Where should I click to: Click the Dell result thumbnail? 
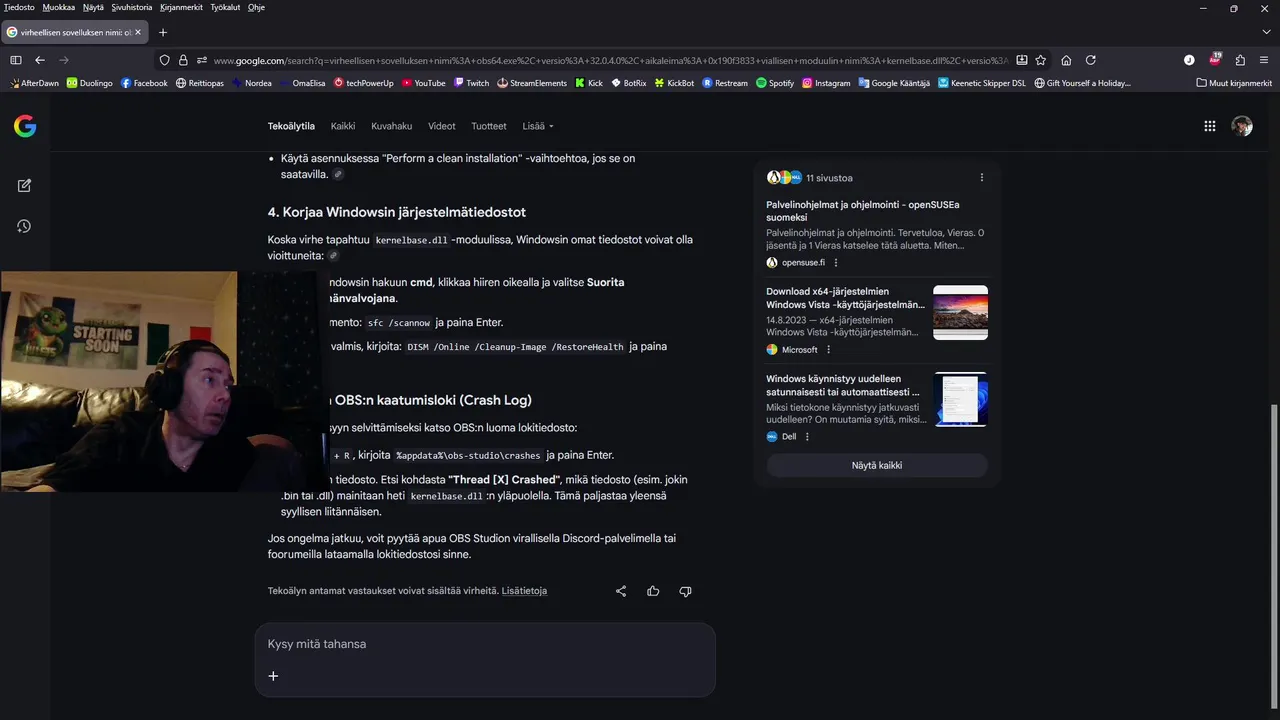(x=960, y=399)
